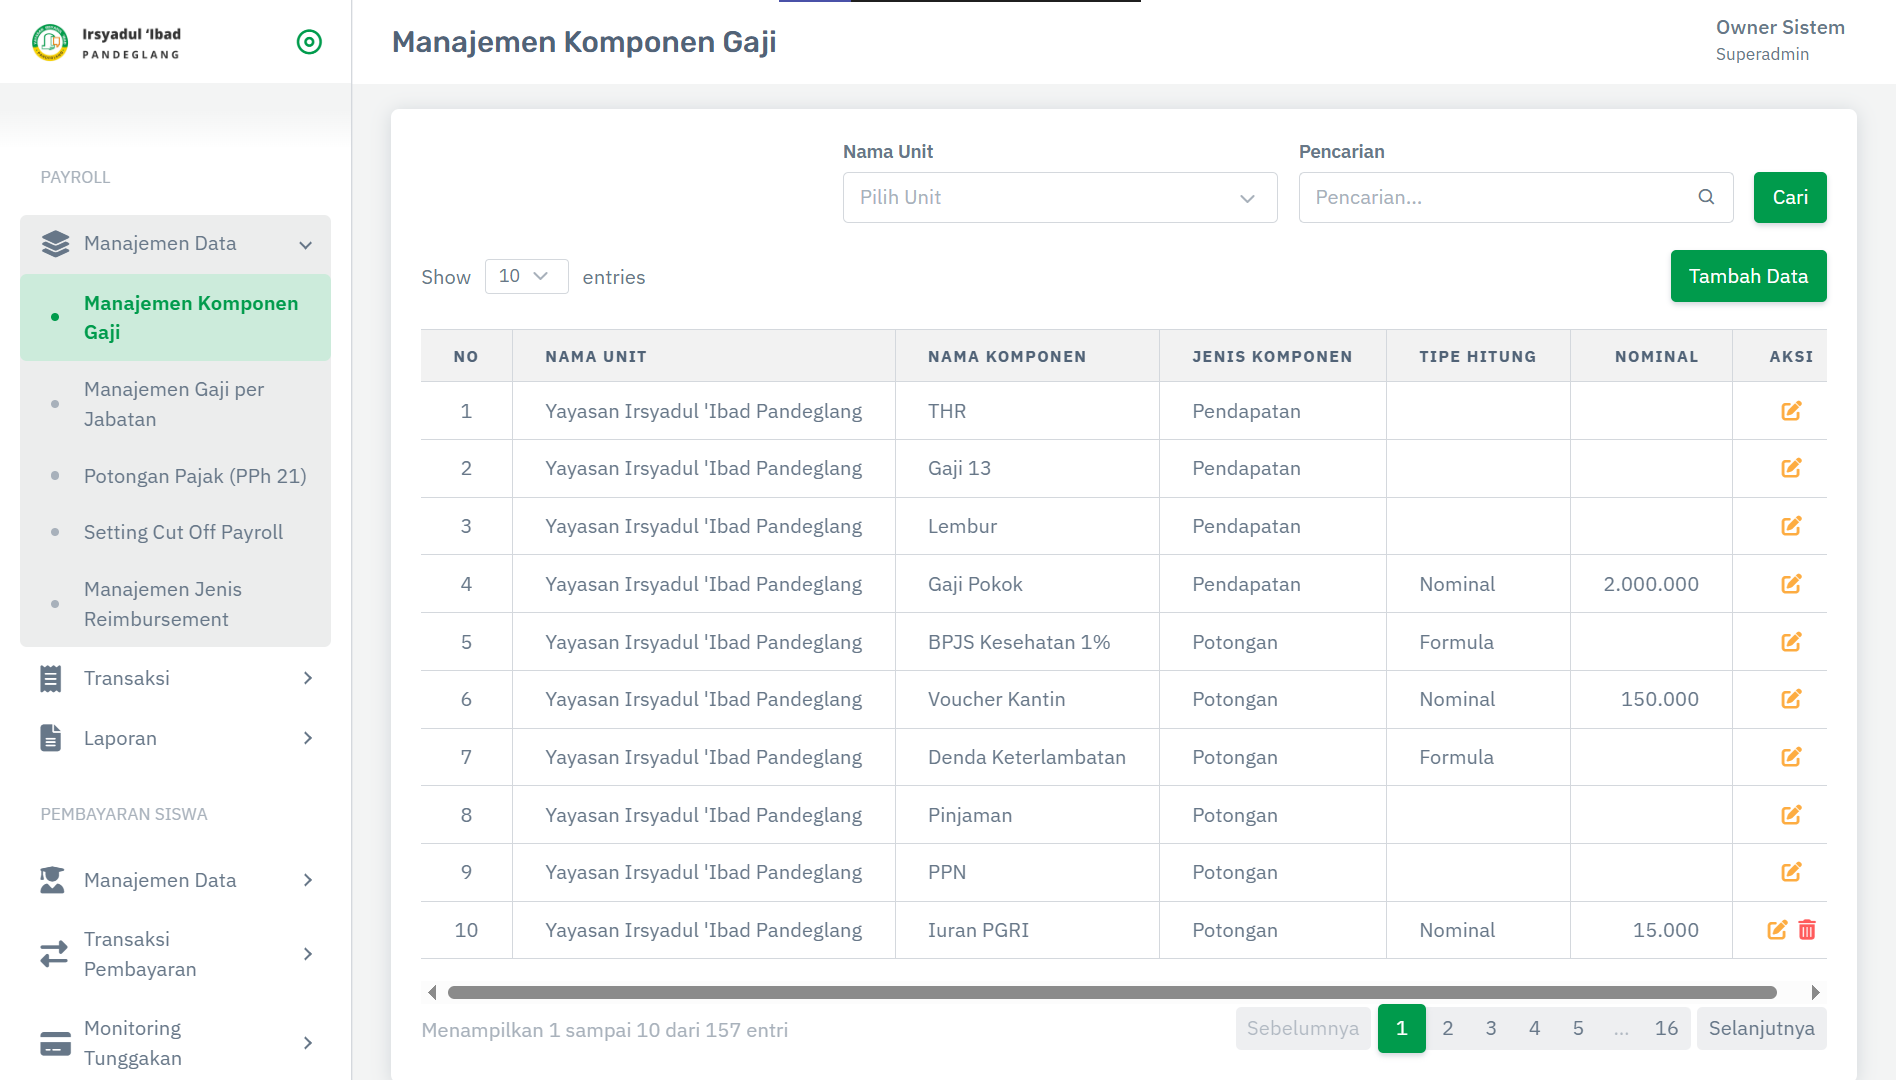1896x1080 pixels.
Task: Edit the Gaji Pokok row
Action: pyautogui.click(x=1791, y=584)
